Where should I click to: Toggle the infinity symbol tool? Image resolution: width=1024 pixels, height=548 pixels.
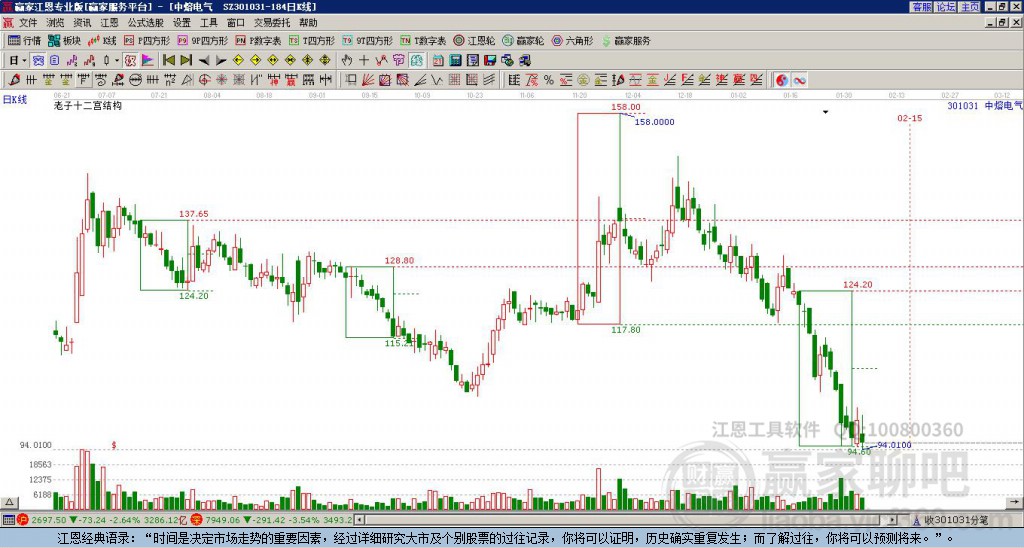click(800, 80)
